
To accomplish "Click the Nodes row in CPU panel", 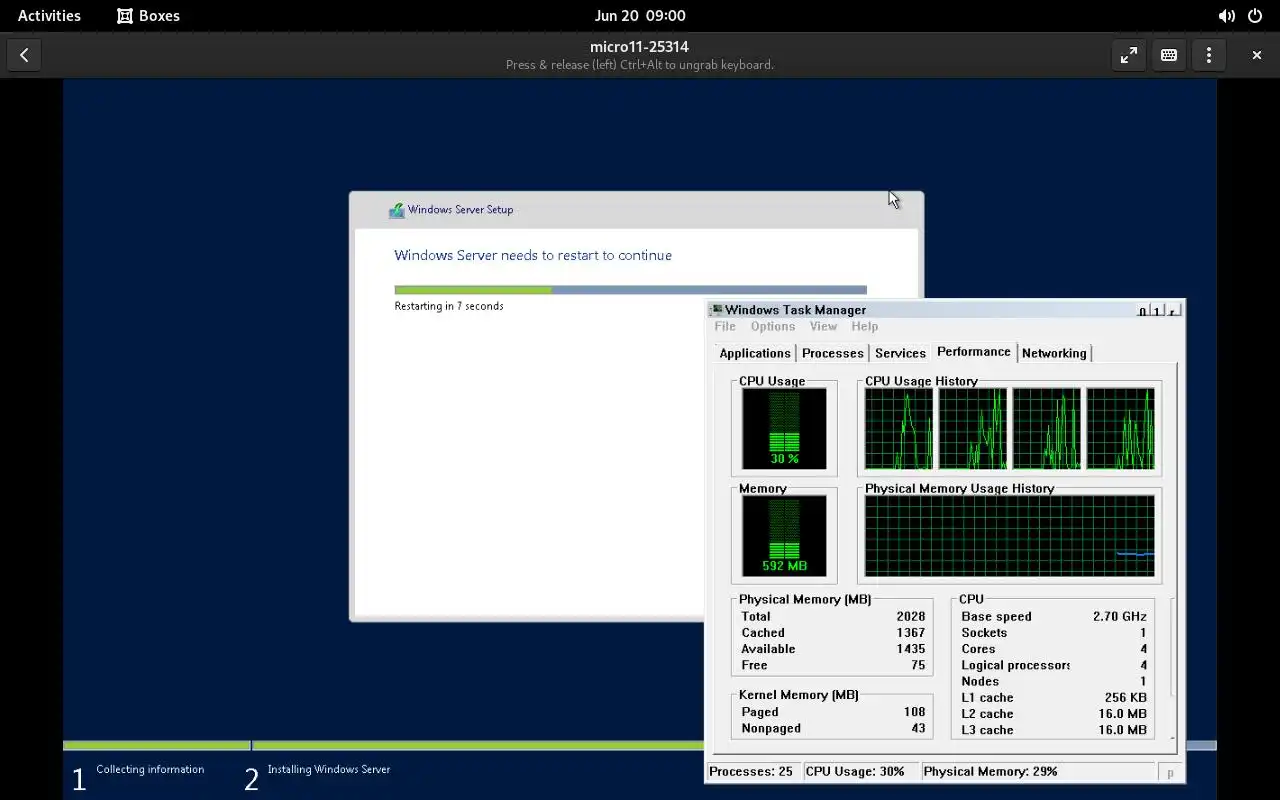I will point(1054,681).
